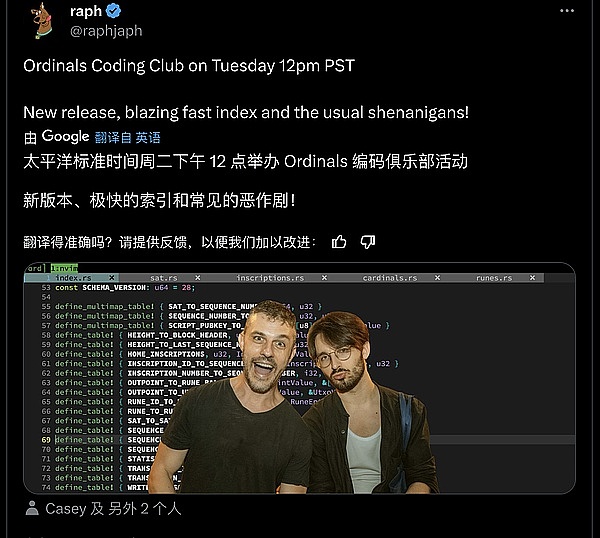Click raph's Scooby-Doo profile avatar

pyautogui.click(x=42, y=21)
